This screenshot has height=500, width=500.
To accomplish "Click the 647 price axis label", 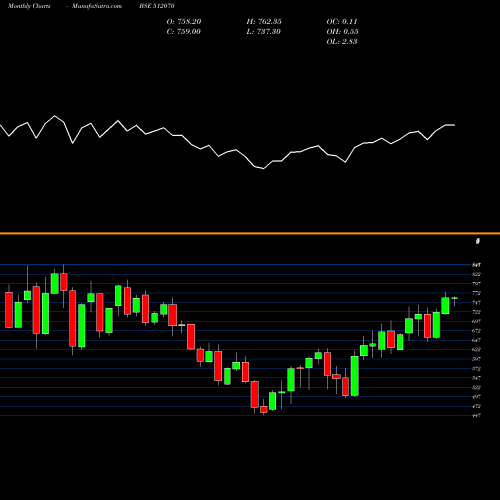I will click(x=476, y=340).
